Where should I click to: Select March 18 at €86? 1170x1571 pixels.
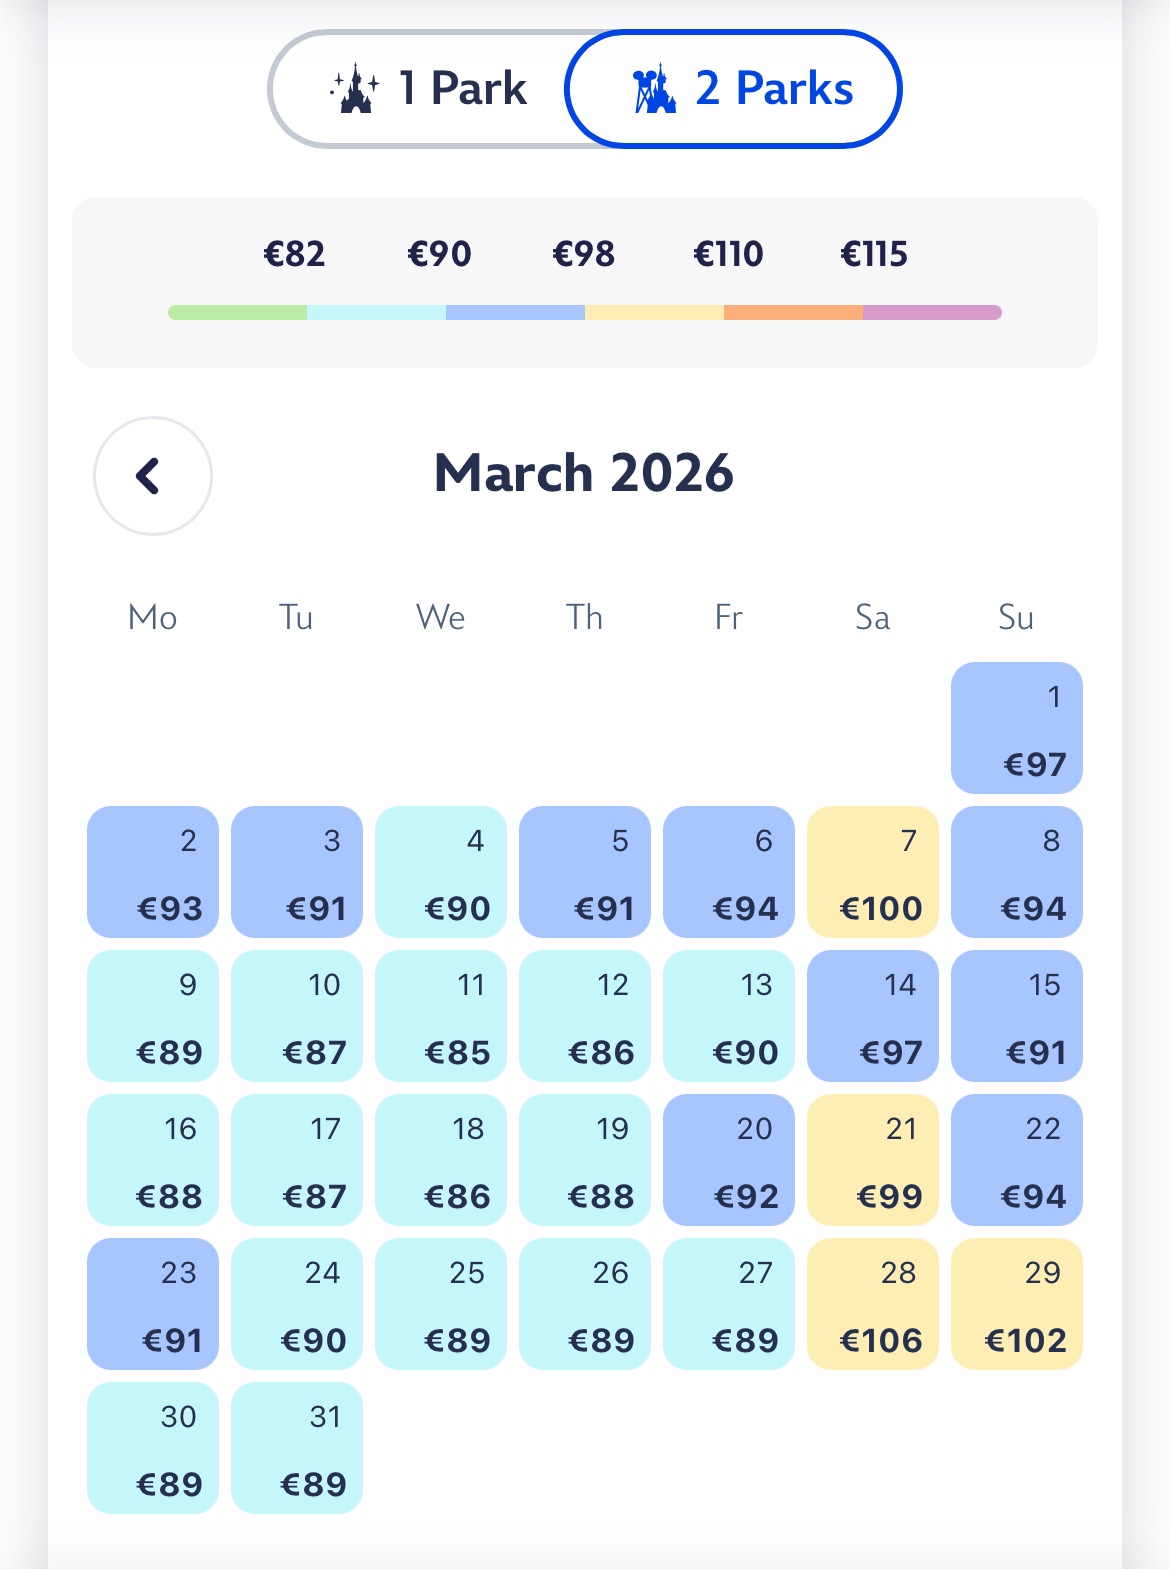(440, 1160)
